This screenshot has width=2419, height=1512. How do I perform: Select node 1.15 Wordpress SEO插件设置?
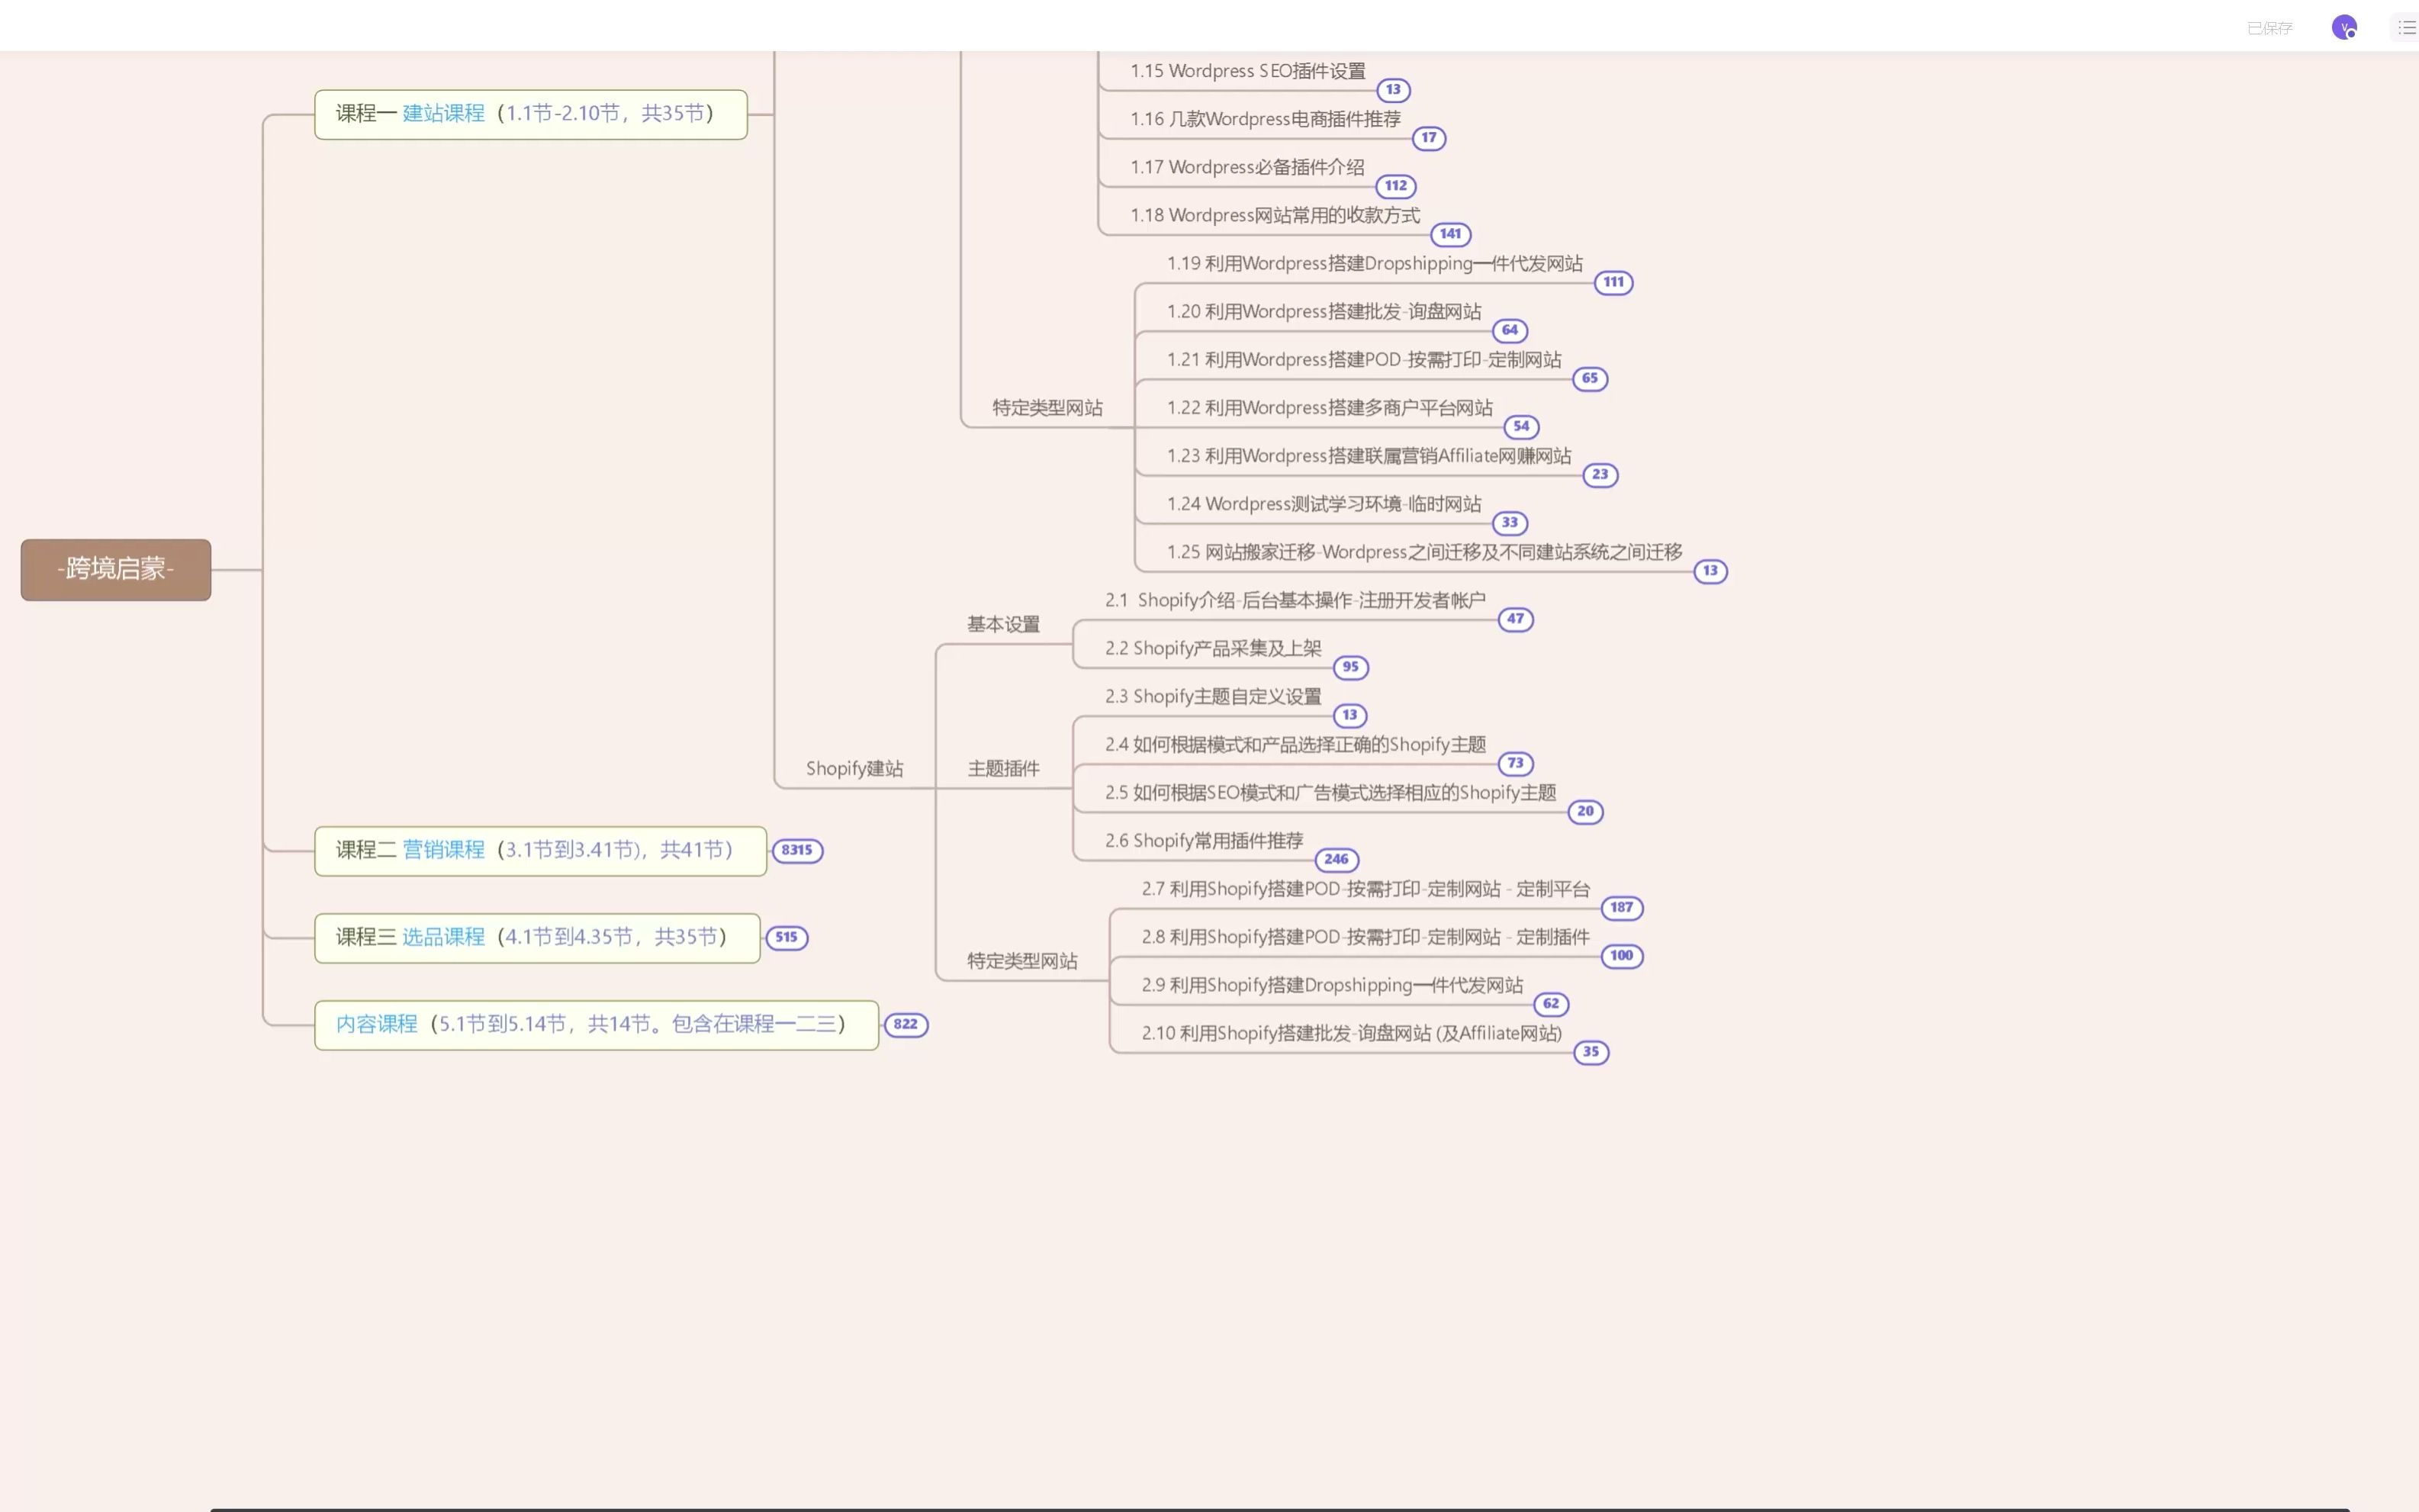pyautogui.click(x=1247, y=71)
